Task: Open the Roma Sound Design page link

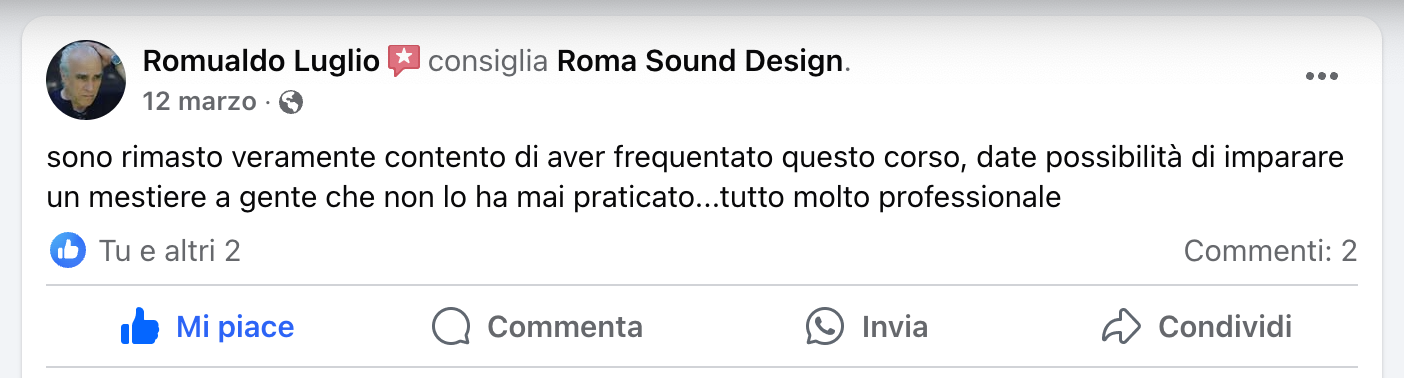Action: coord(700,62)
